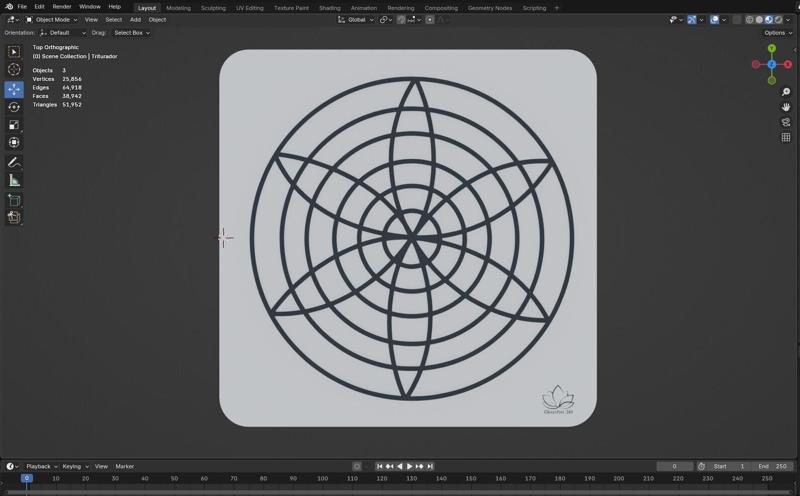Image resolution: width=800 pixels, height=496 pixels.
Task: Click the bottom toolbar icon below Add Cube
Action: pyautogui.click(x=14, y=217)
